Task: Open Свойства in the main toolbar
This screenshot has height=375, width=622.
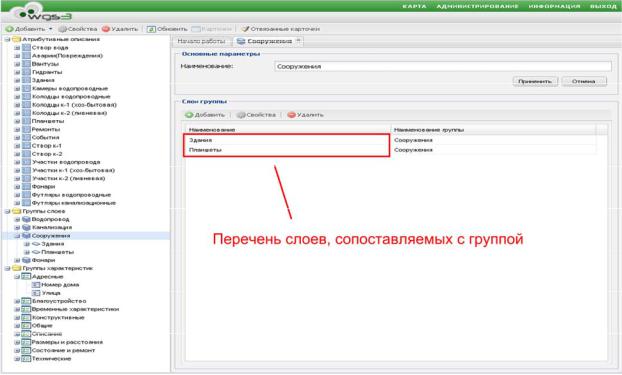Action: [78, 29]
